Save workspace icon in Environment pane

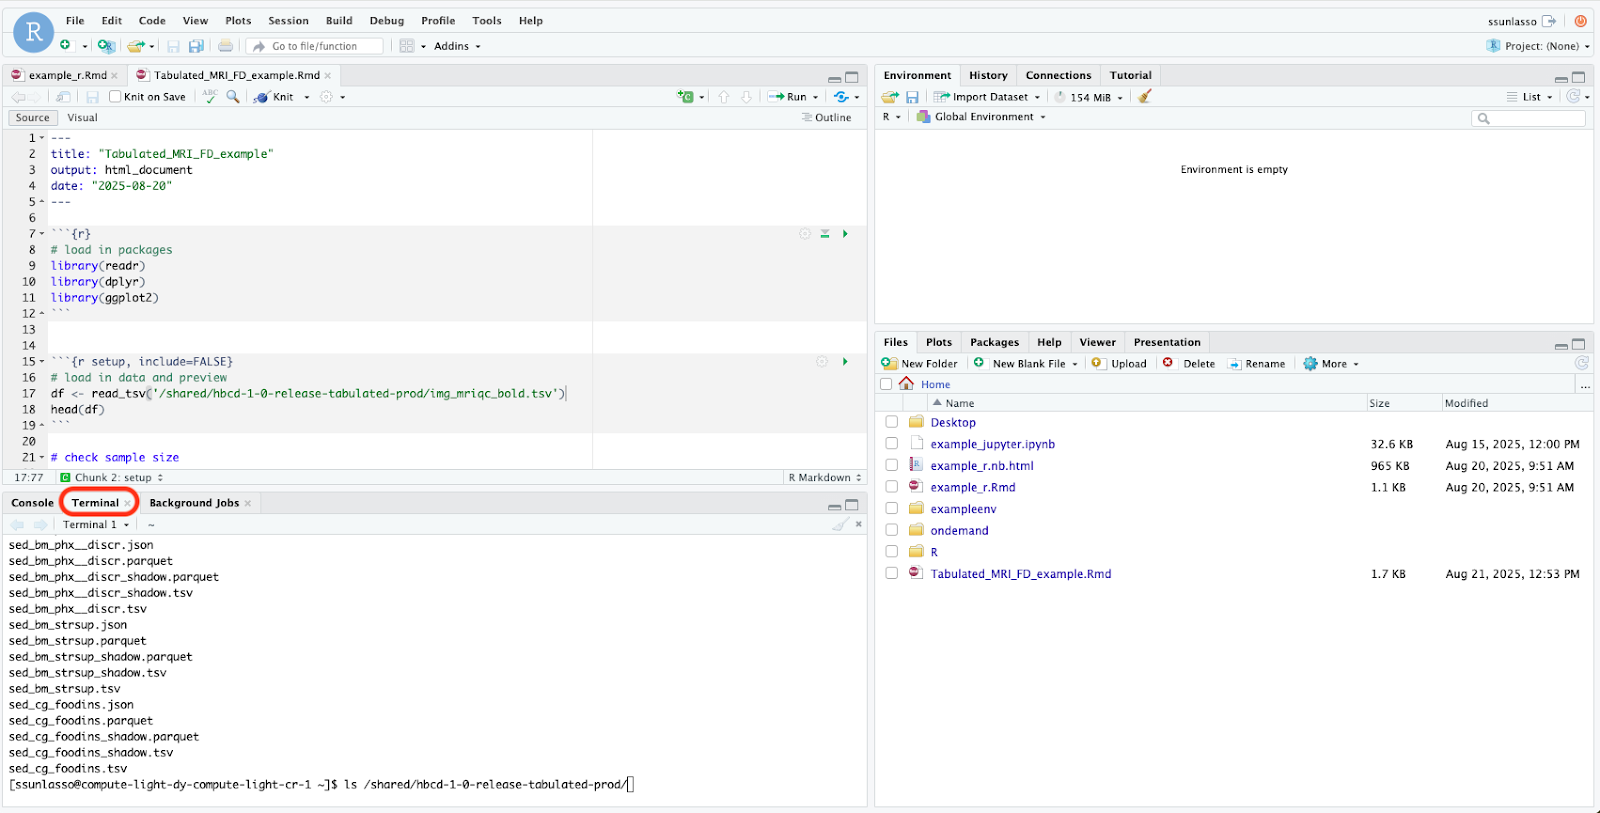[912, 97]
